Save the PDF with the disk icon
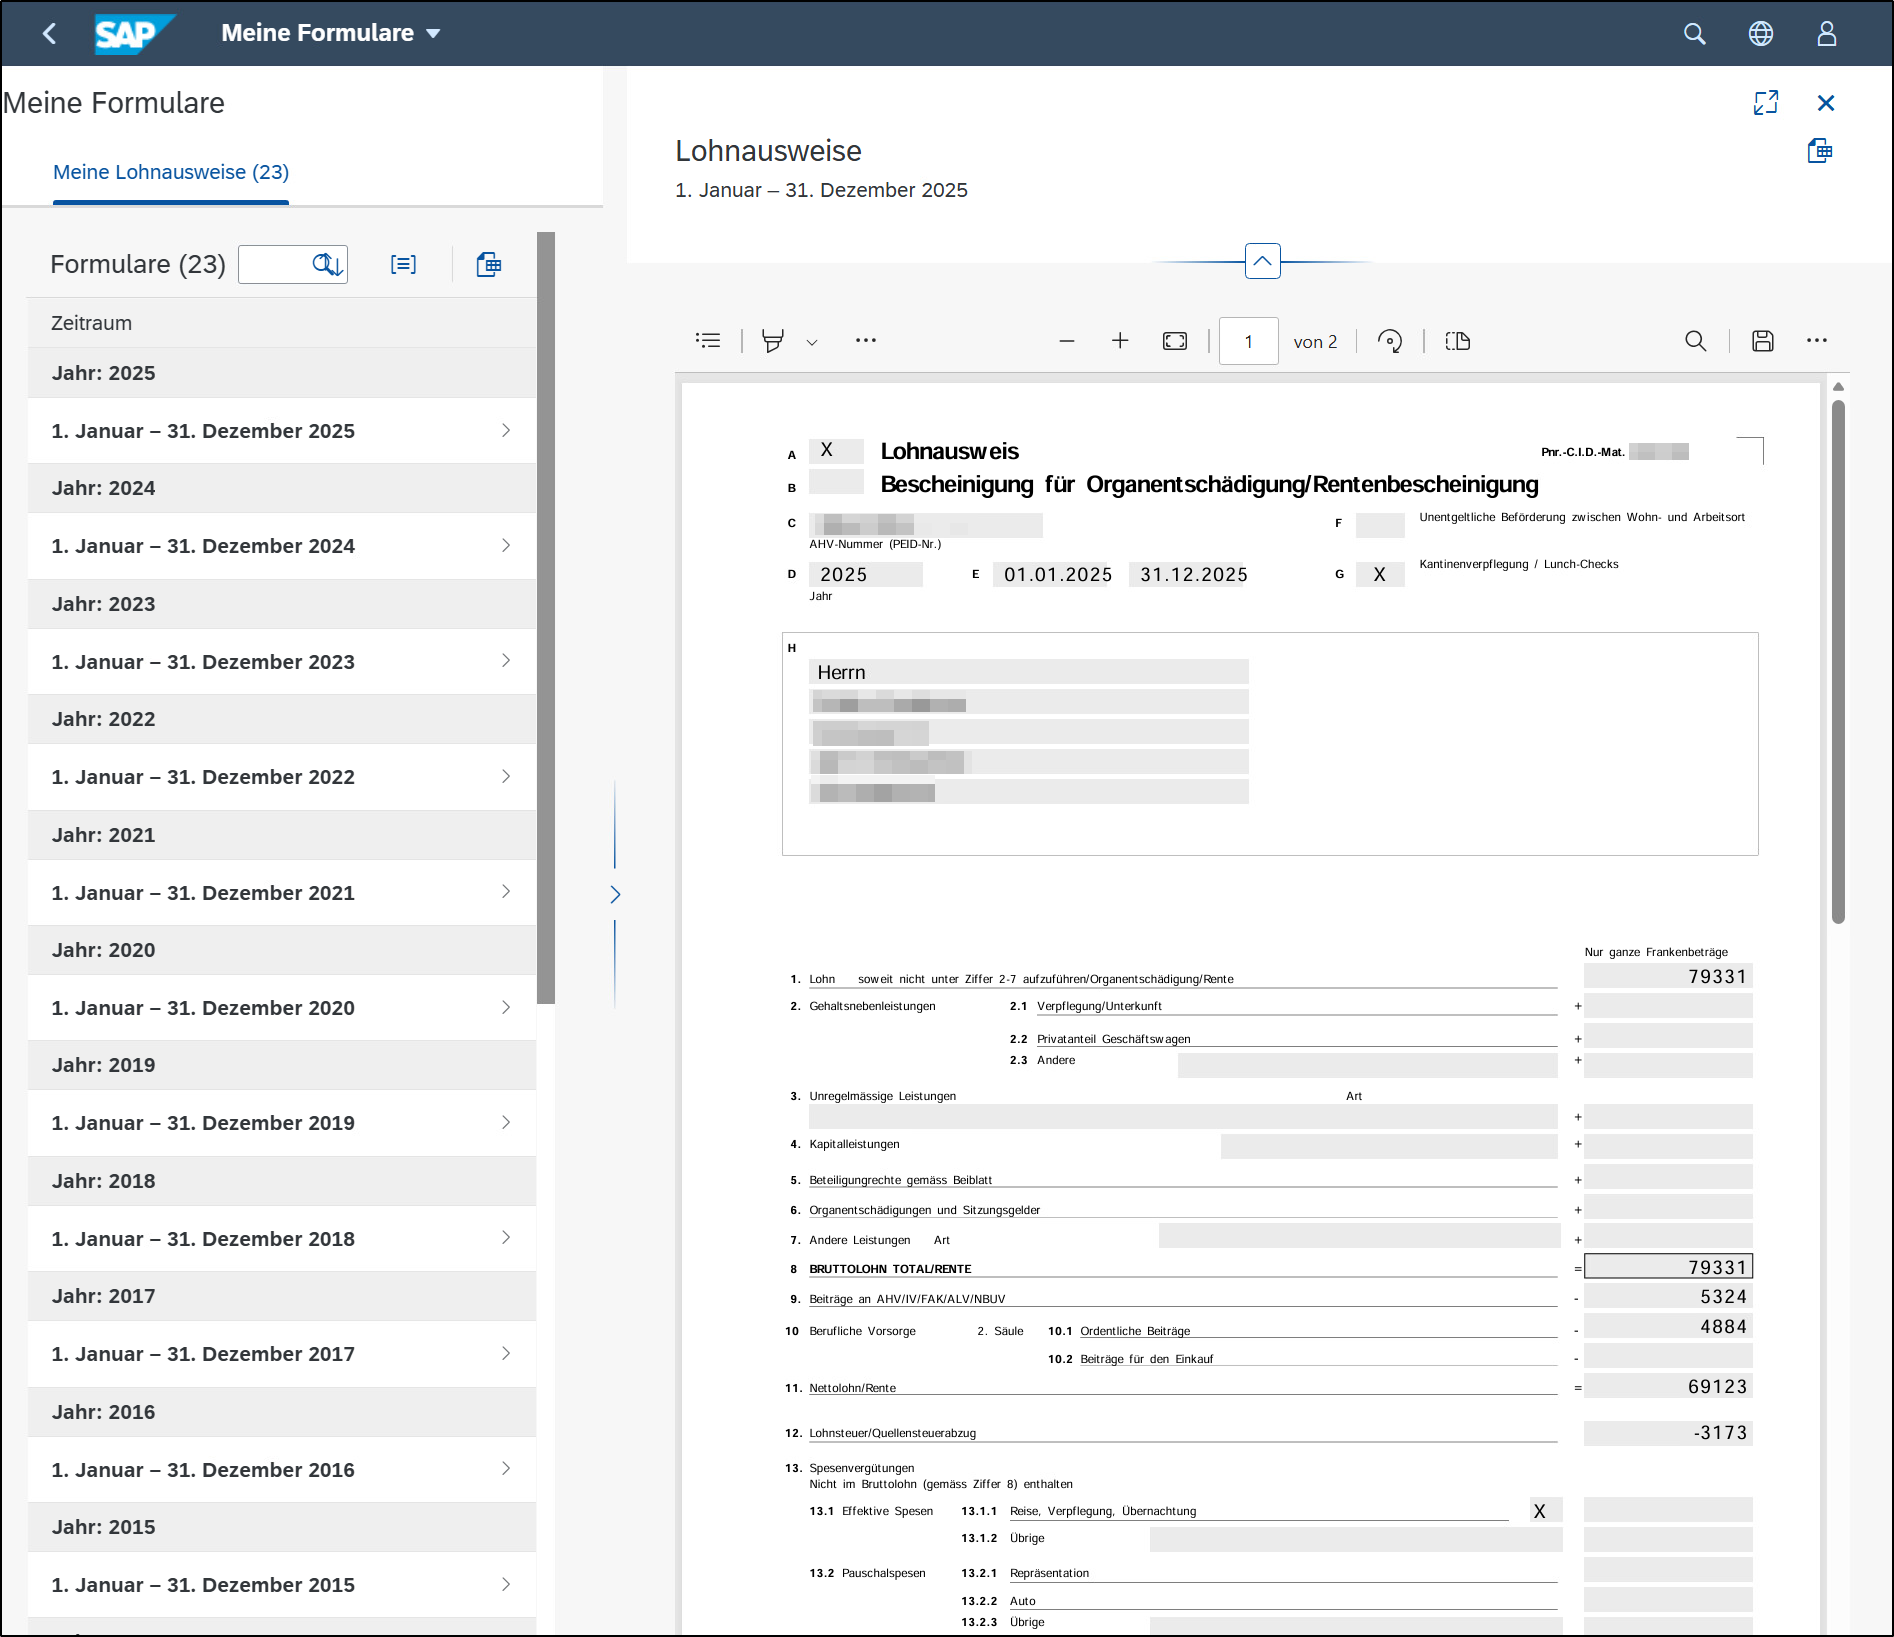The image size is (1894, 1637). [1763, 341]
